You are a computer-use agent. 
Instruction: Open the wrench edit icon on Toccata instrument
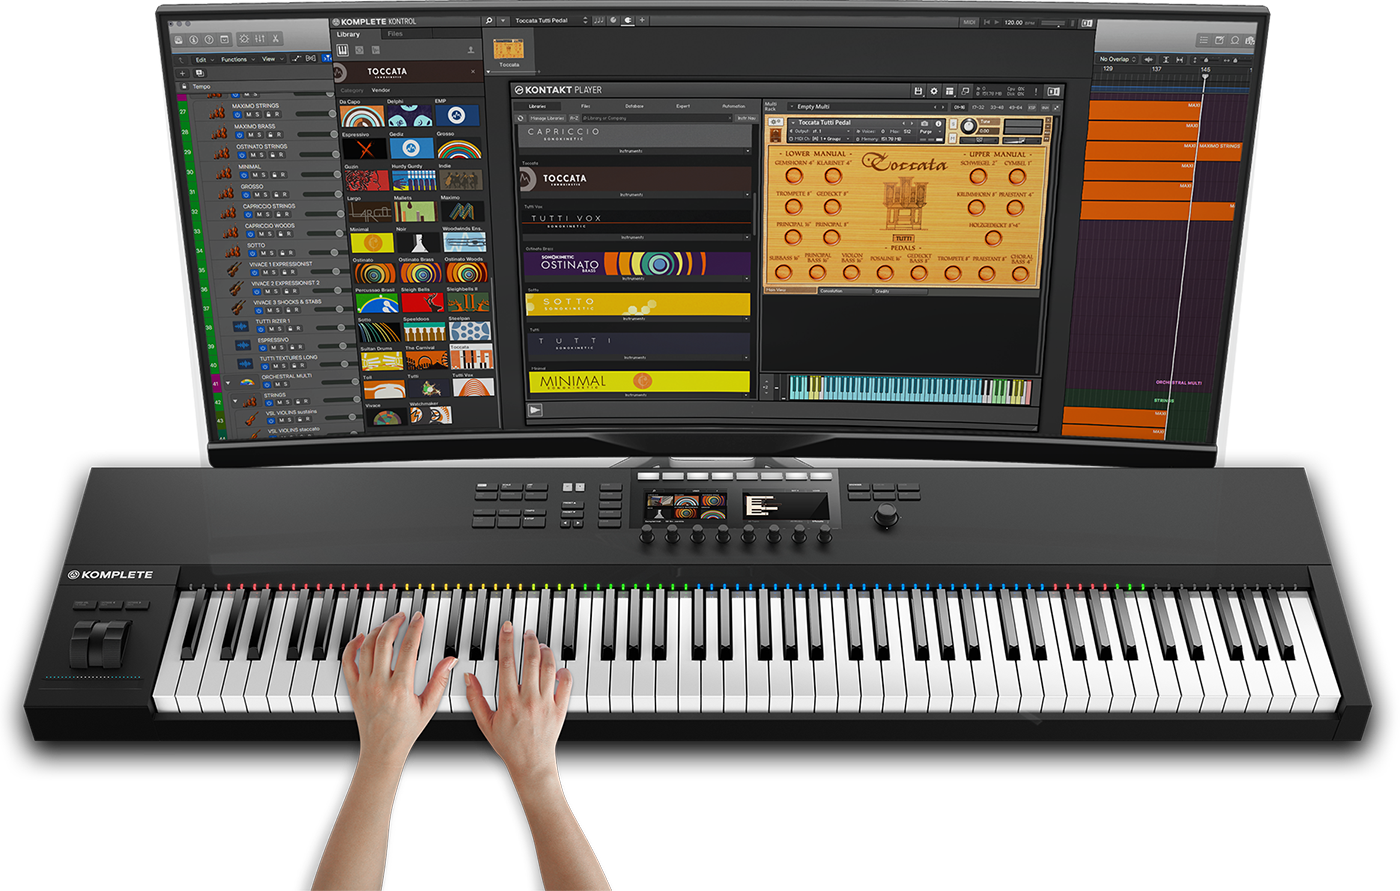(775, 123)
